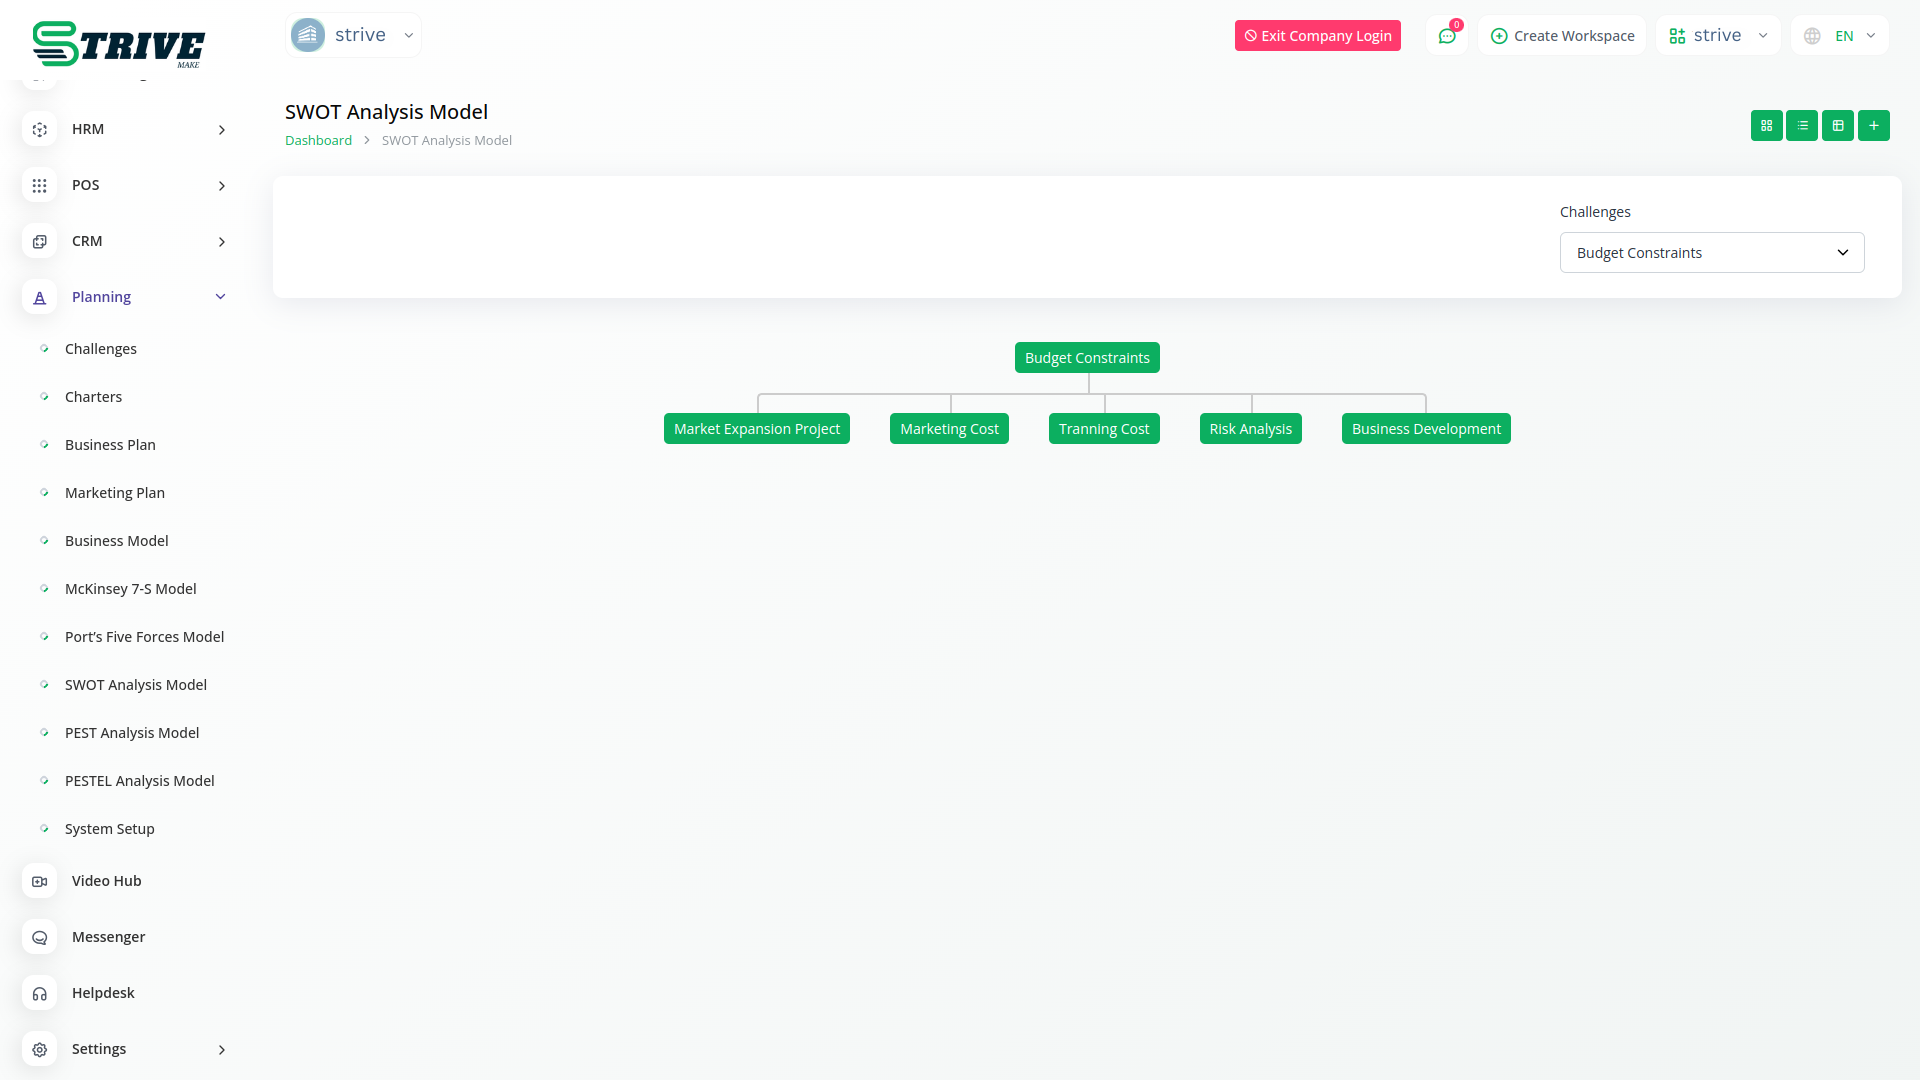Select the Risk Analysis node
The image size is (1920, 1080).
(1250, 429)
